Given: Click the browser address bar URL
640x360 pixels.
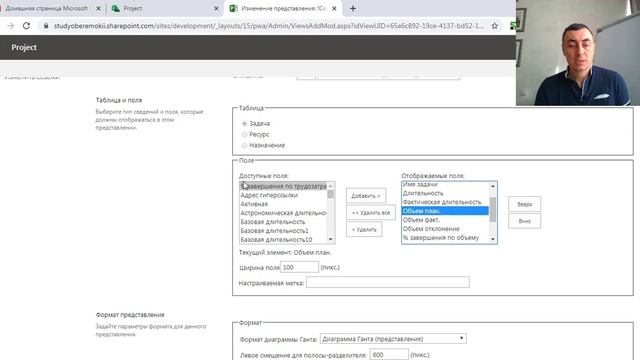Looking at the screenshot, I should pyautogui.click(x=268, y=26).
